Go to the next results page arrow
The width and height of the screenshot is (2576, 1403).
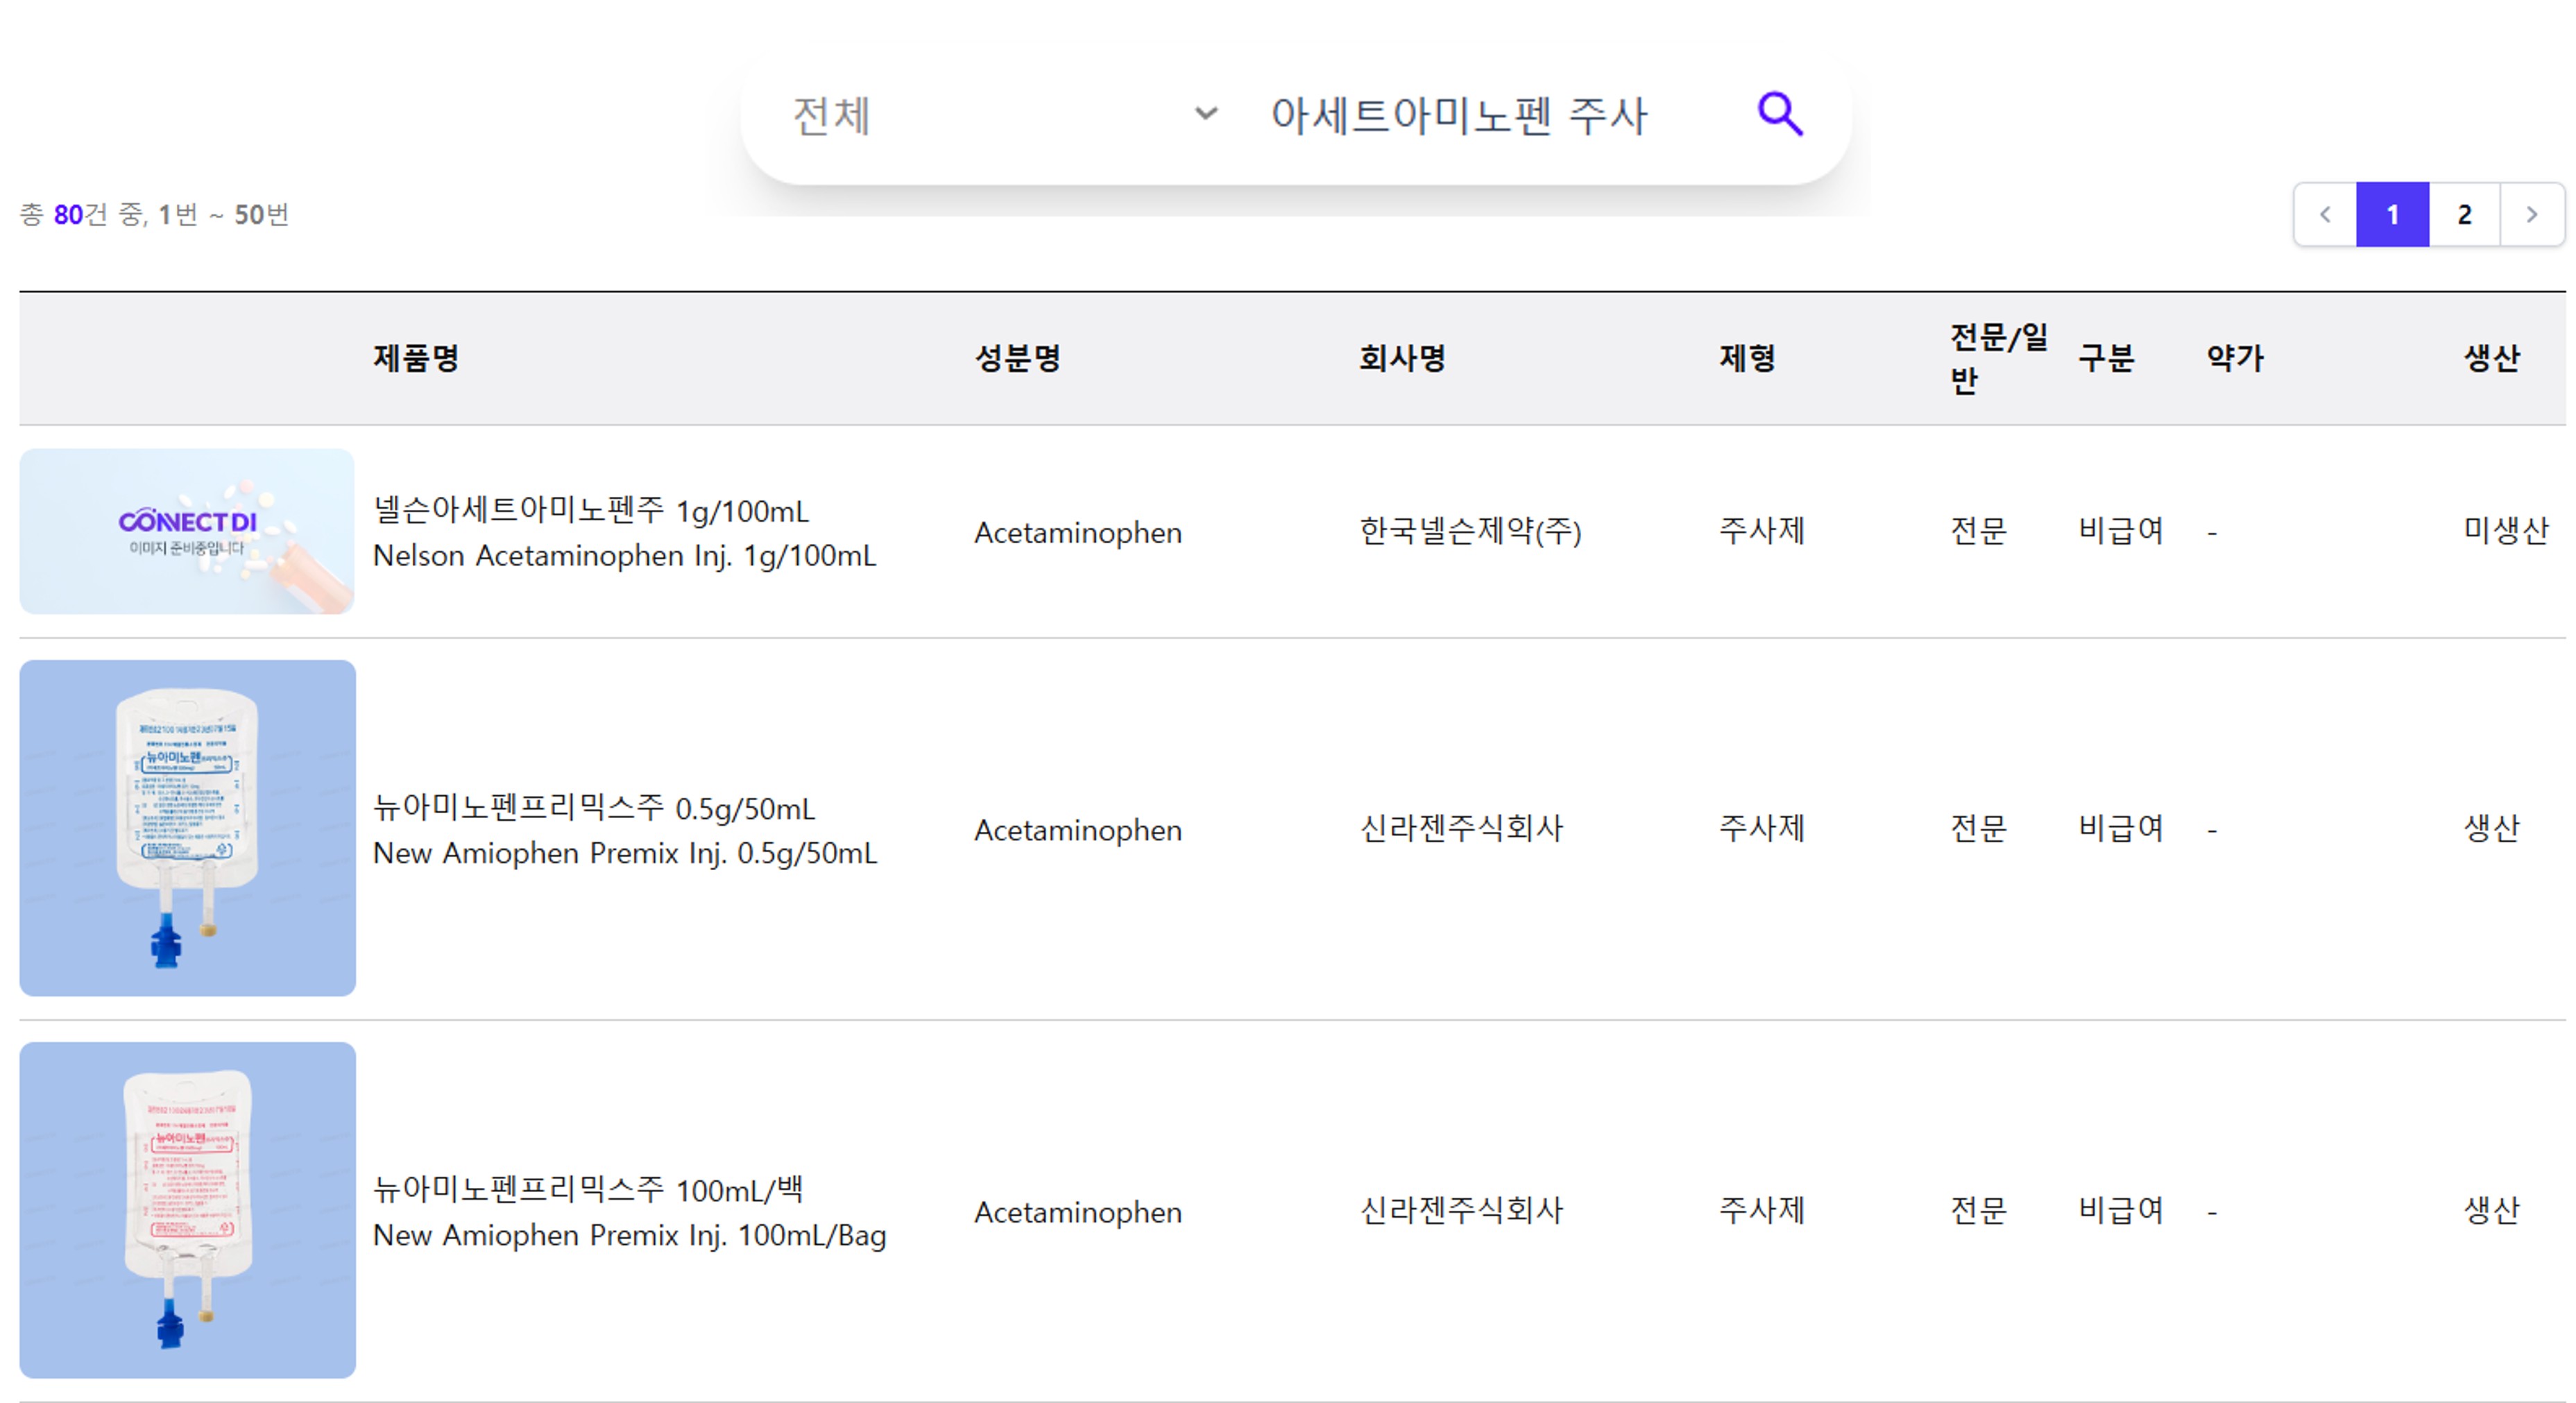coord(2532,214)
